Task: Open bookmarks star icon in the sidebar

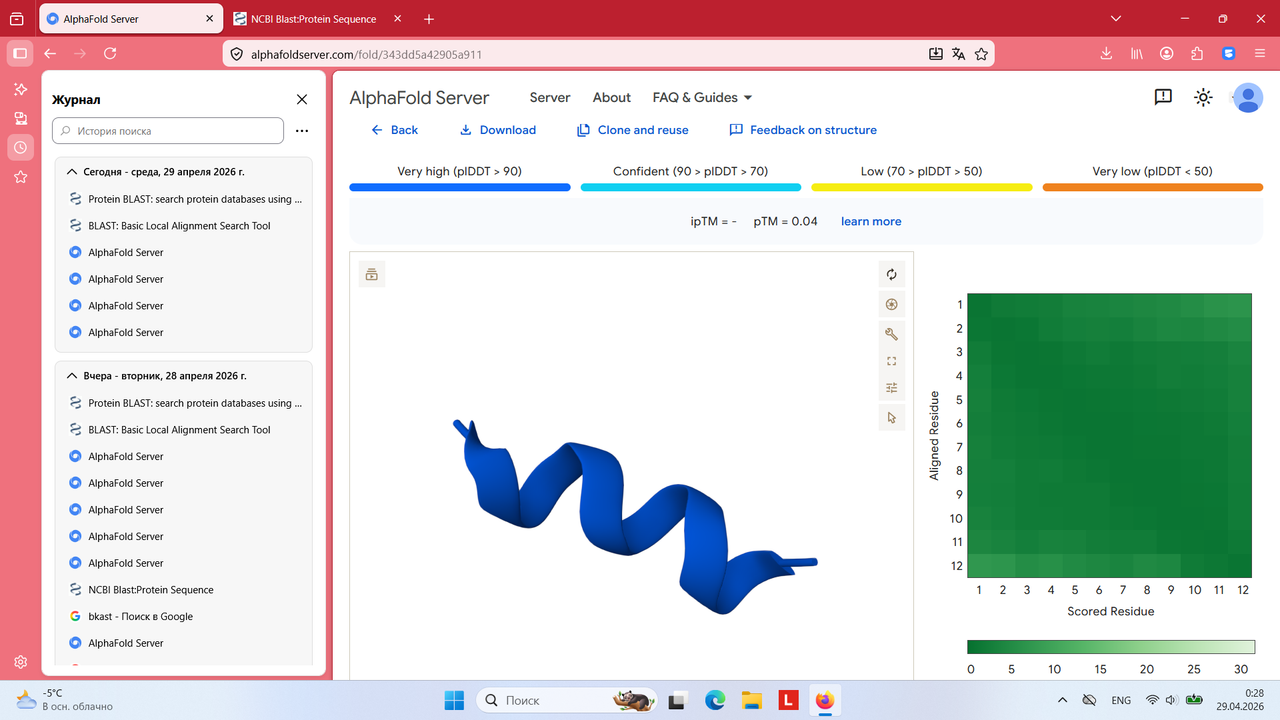Action: point(20,177)
